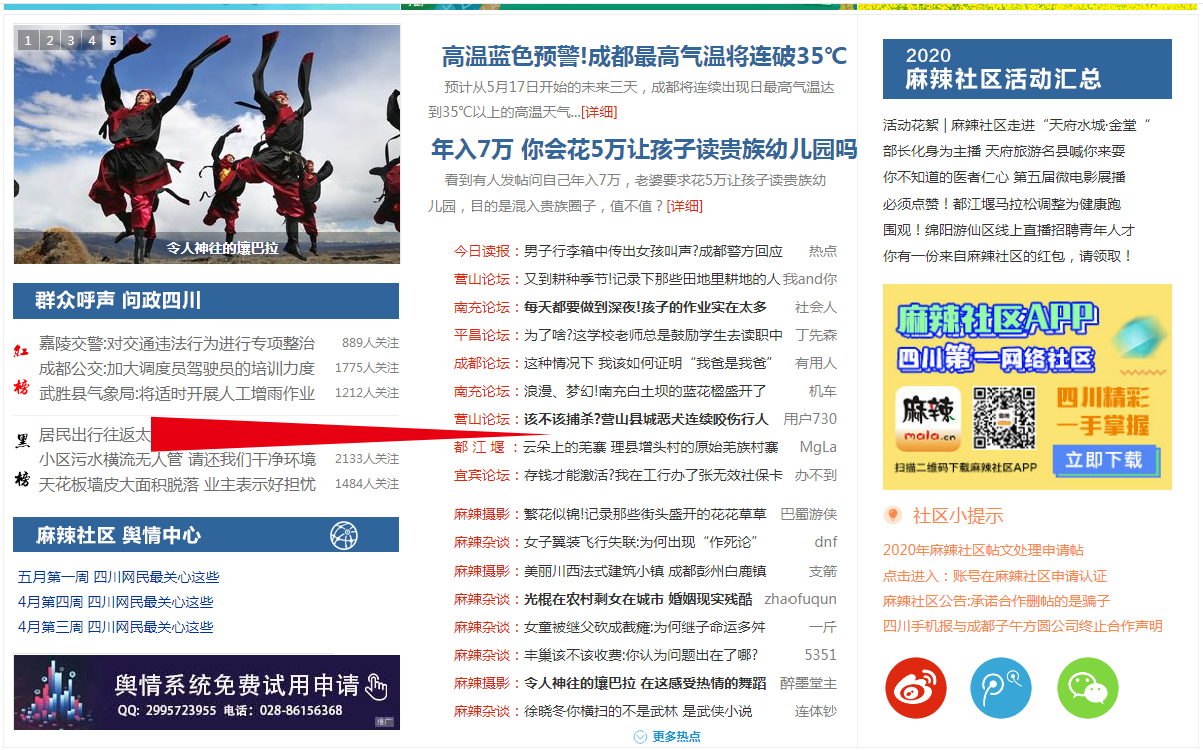Open 绵阳游仙区线上直播招聘 link
The image size is (1203, 750).
pyautogui.click(x=1009, y=230)
